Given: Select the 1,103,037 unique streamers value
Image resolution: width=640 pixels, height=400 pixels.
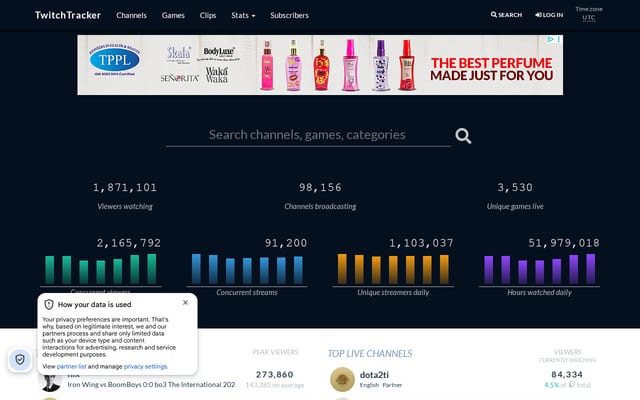Looking at the screenshot, I should click(x=421, y=243).
